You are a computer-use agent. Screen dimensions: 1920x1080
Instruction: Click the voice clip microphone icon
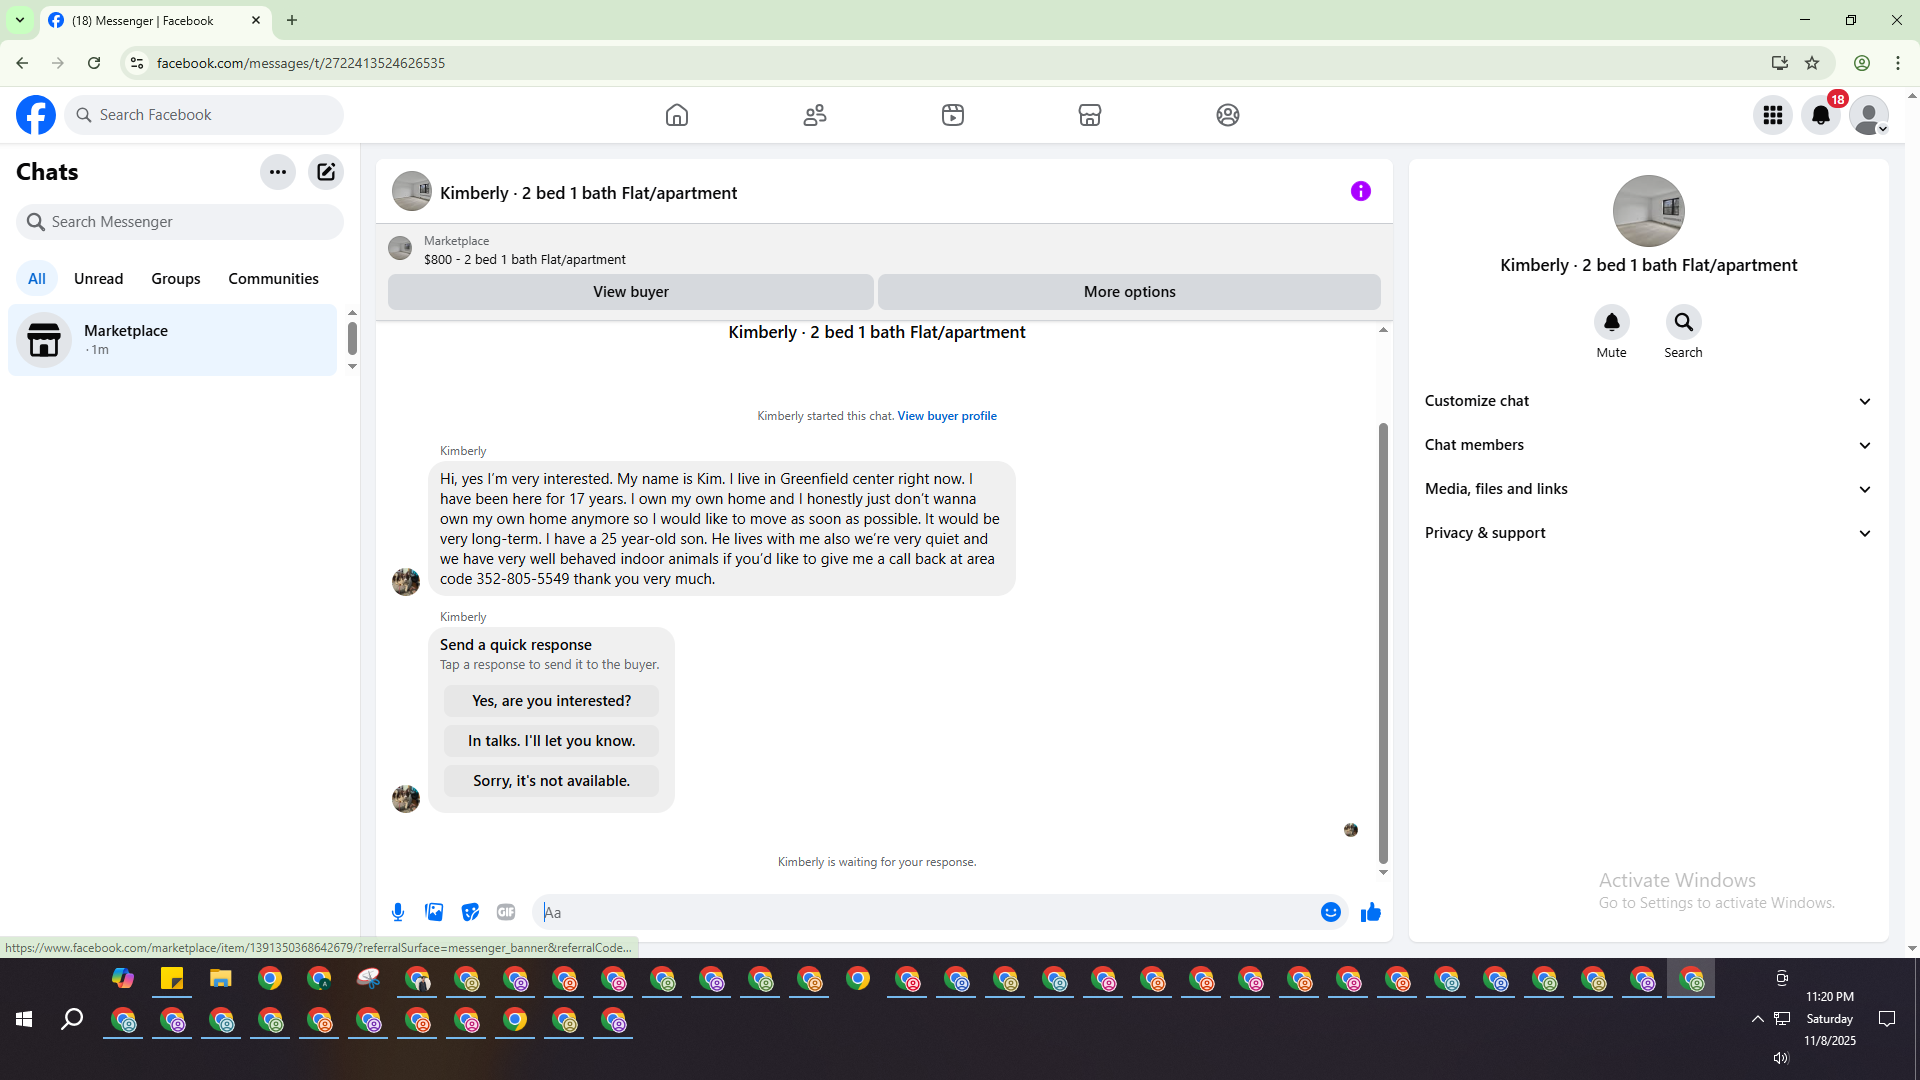[398, 912]
